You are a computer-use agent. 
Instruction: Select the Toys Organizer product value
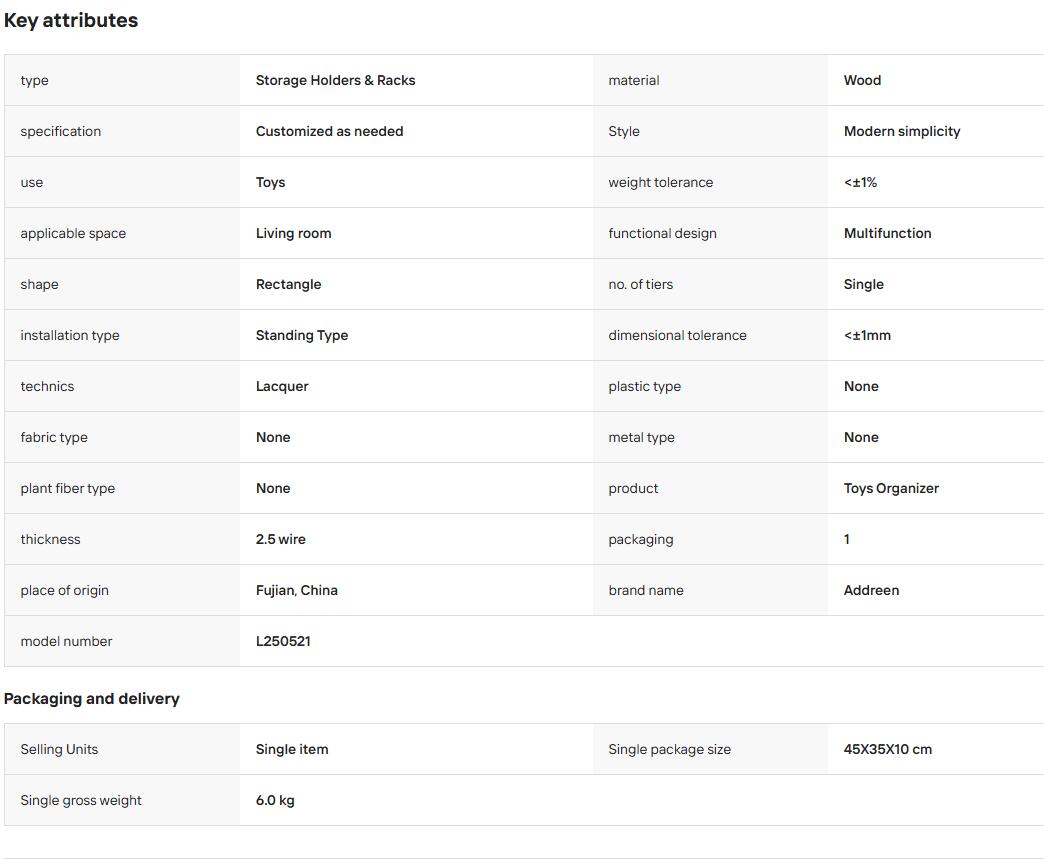coord(891,489)
